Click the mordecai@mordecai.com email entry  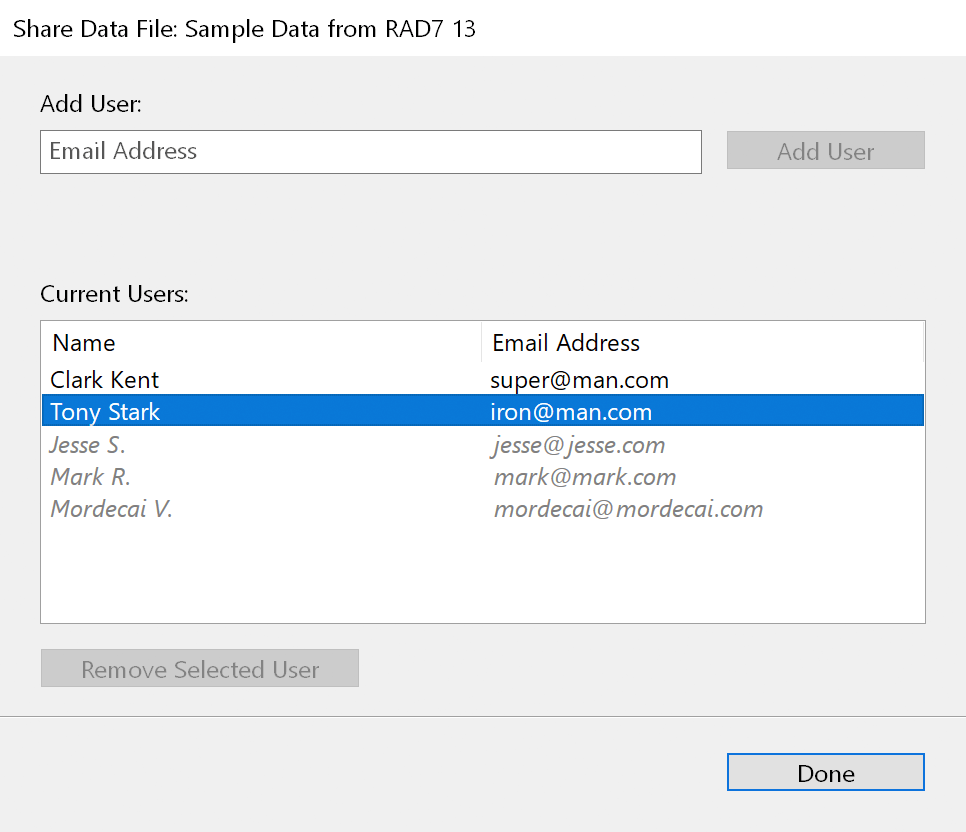coord(628,509)
